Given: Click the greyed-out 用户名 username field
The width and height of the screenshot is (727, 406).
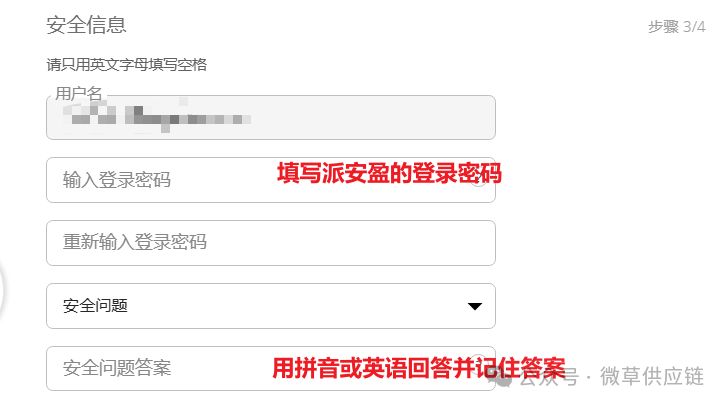Looking at the screenshot, I should pyautogui.click(x=271, y=117).
